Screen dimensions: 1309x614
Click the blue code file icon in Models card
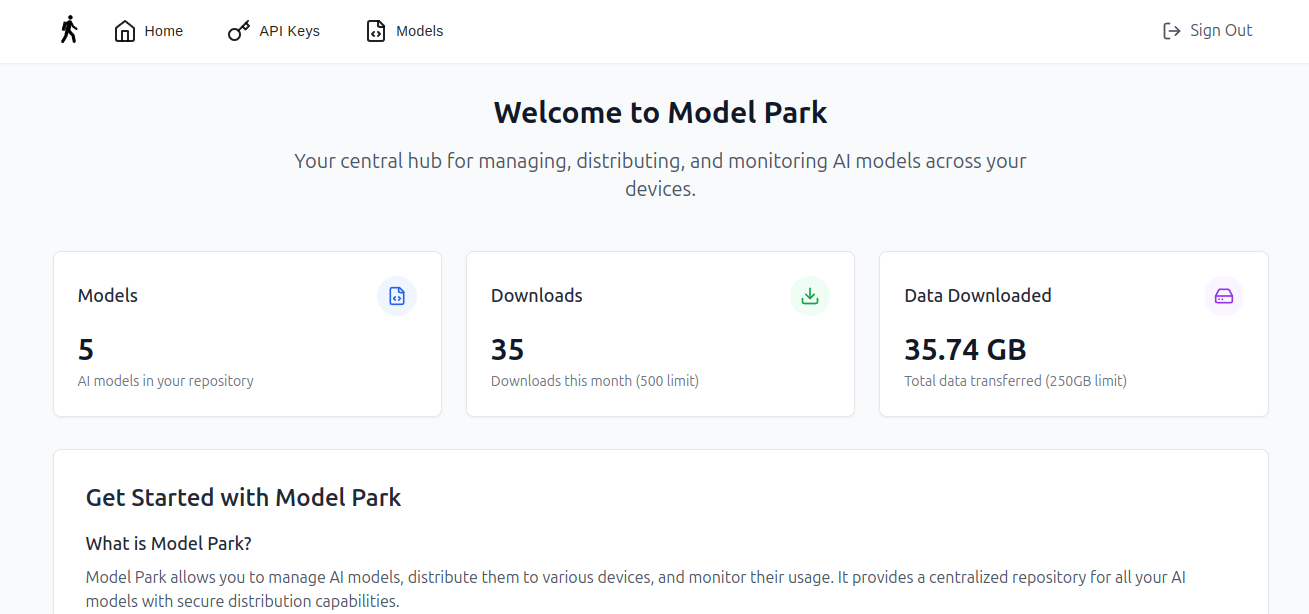pos(397,296)
